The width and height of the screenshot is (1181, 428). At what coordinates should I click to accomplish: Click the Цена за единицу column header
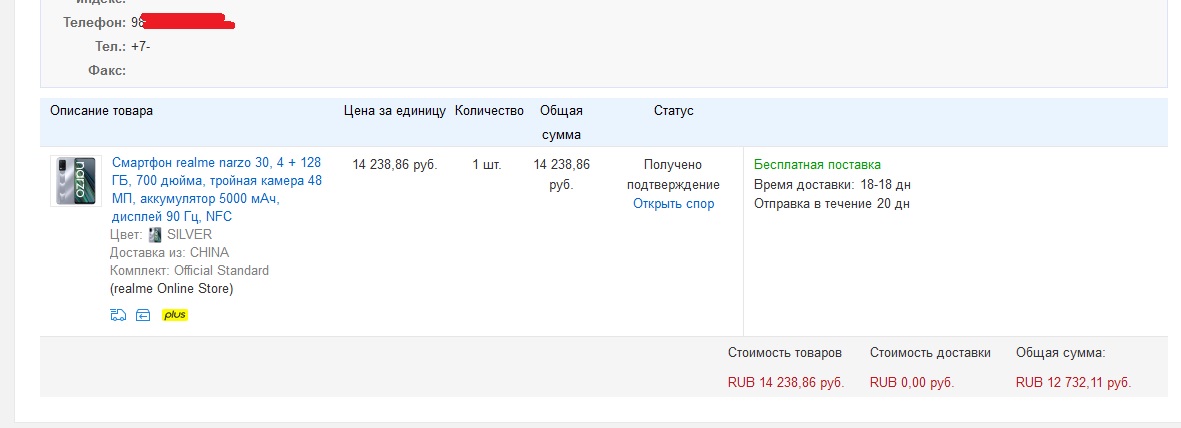[394, 111]
